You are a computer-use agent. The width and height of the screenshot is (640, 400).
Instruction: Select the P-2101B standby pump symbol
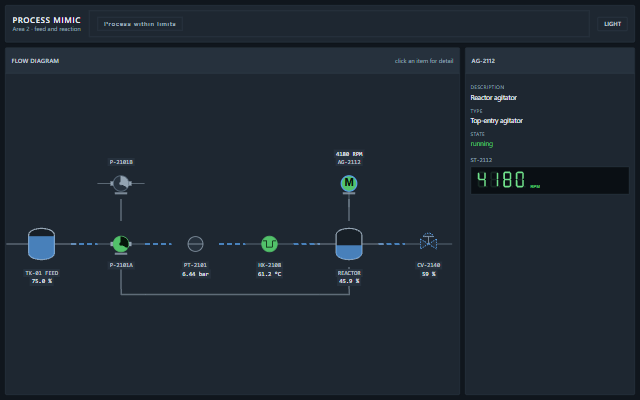click(121, 184)
